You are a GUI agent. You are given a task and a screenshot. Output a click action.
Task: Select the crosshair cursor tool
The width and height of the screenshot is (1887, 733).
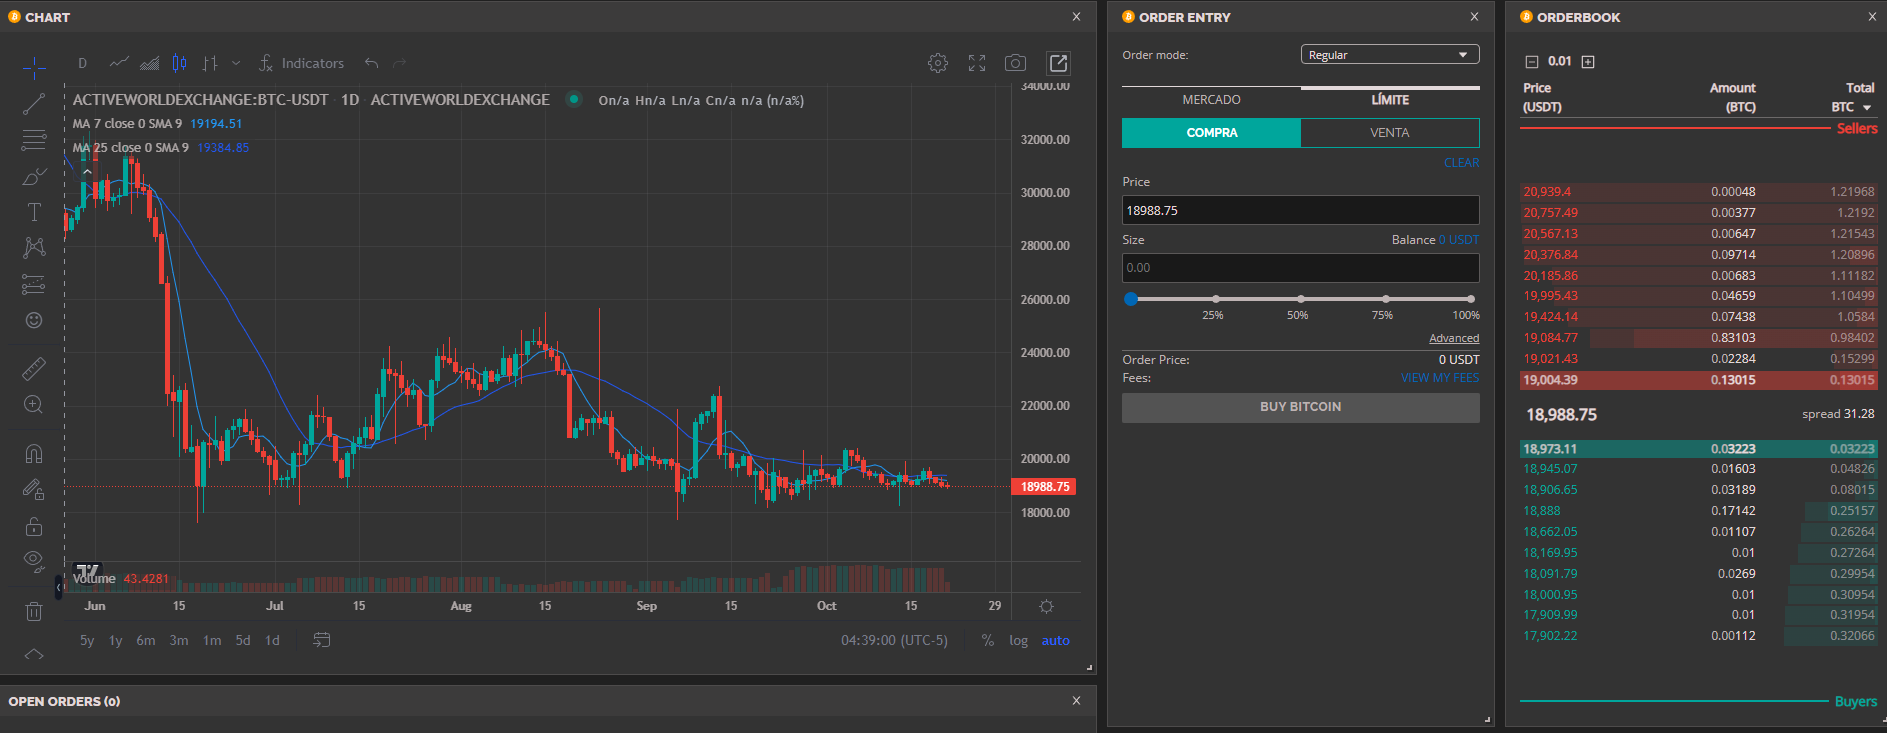click(x=34, y=68)
